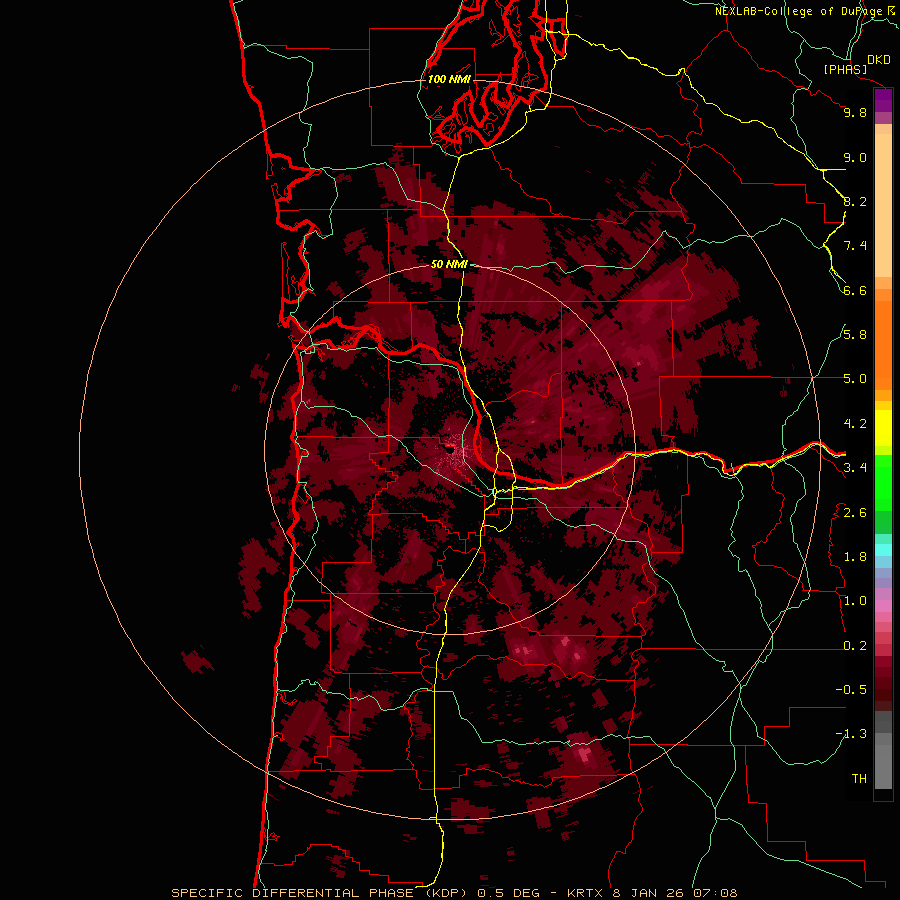The width and height of the screenshot is (900, 900).
Task: Click the 5.8 scale value
Action: 855,335
